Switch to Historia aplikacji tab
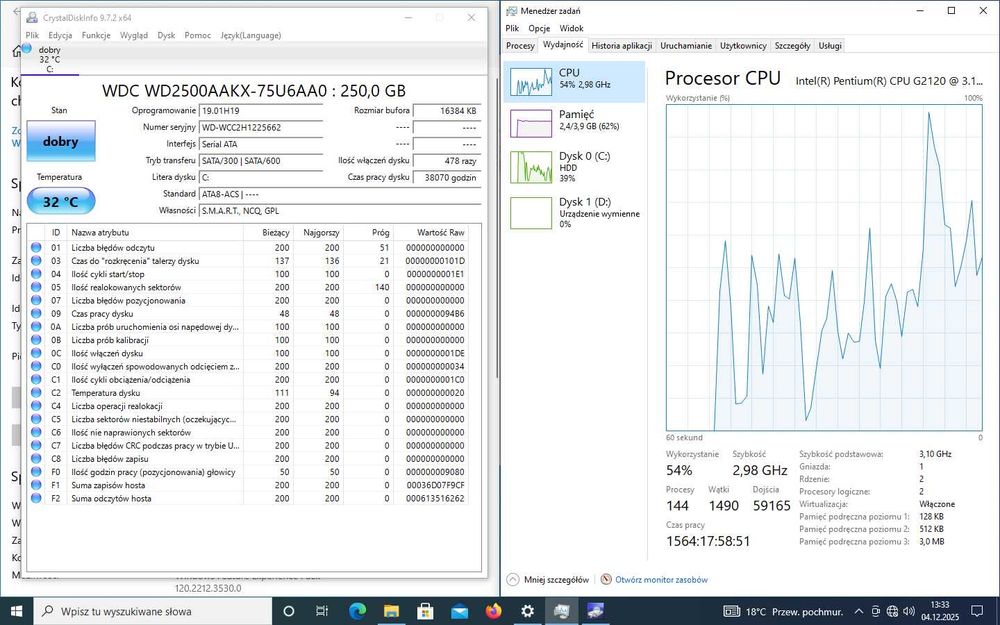This screenshot has width=1000, height=625. coord(621,46)
